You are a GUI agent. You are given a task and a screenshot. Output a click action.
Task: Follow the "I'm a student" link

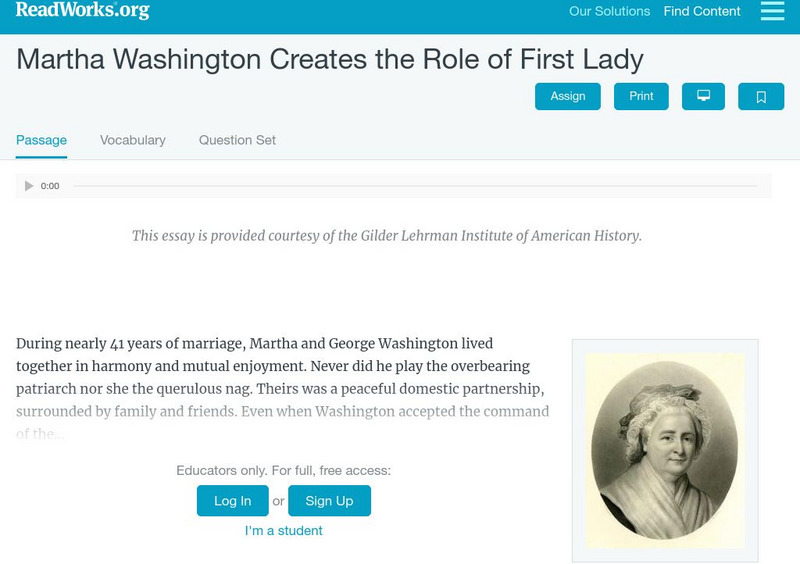pyautogui.click(x=284, y=531)
